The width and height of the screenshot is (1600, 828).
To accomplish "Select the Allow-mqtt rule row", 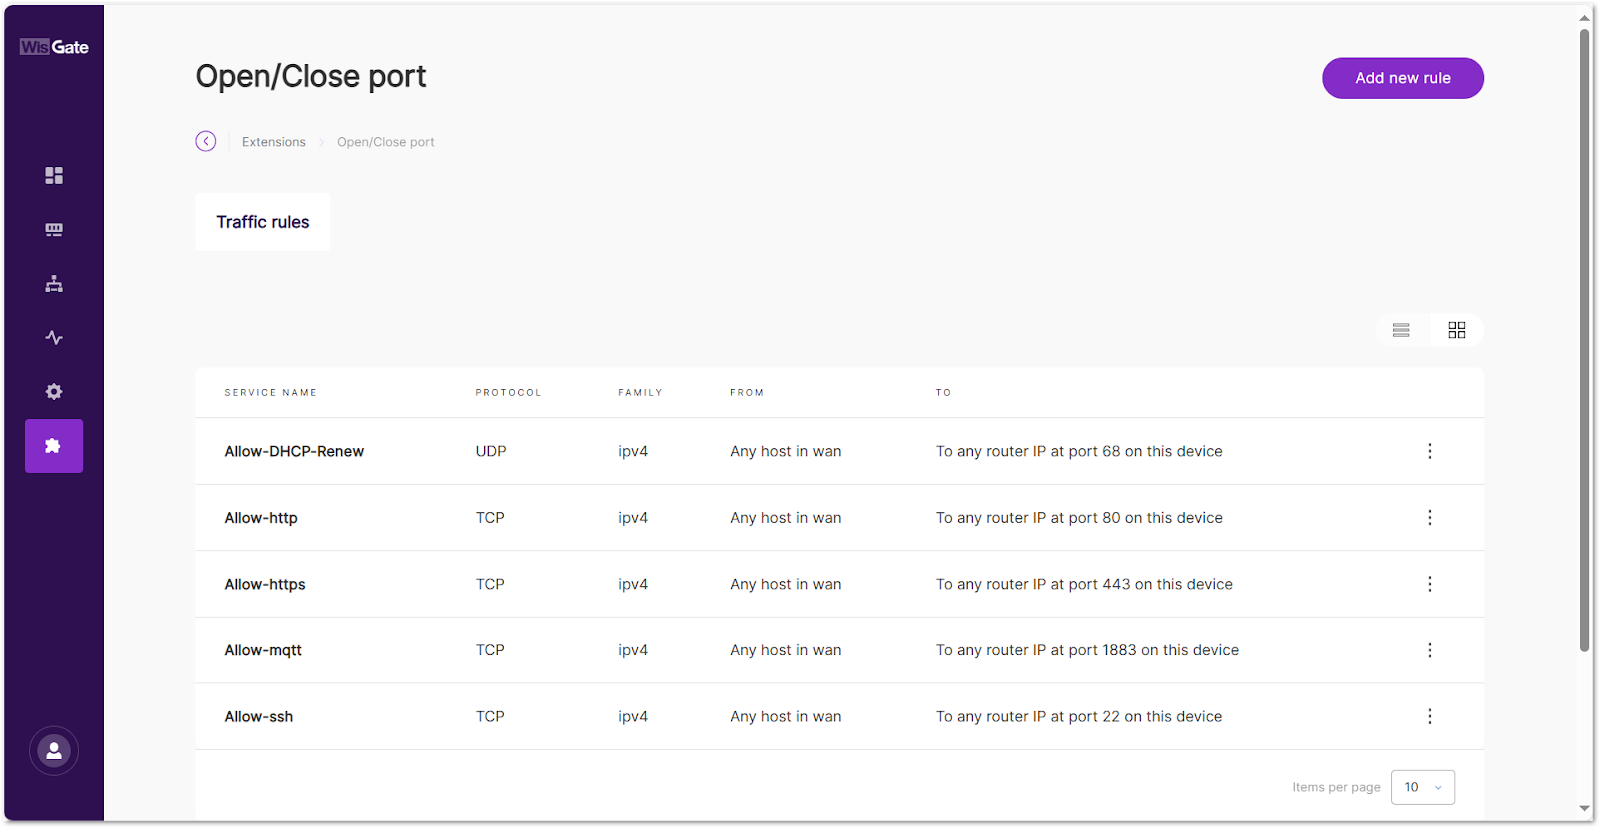I will [264, 650].
